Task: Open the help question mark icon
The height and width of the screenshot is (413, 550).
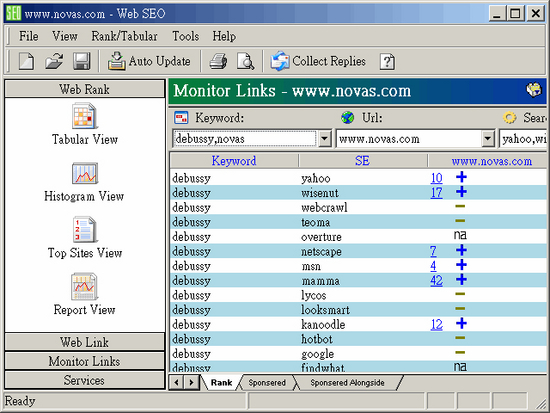Action: 387,62
